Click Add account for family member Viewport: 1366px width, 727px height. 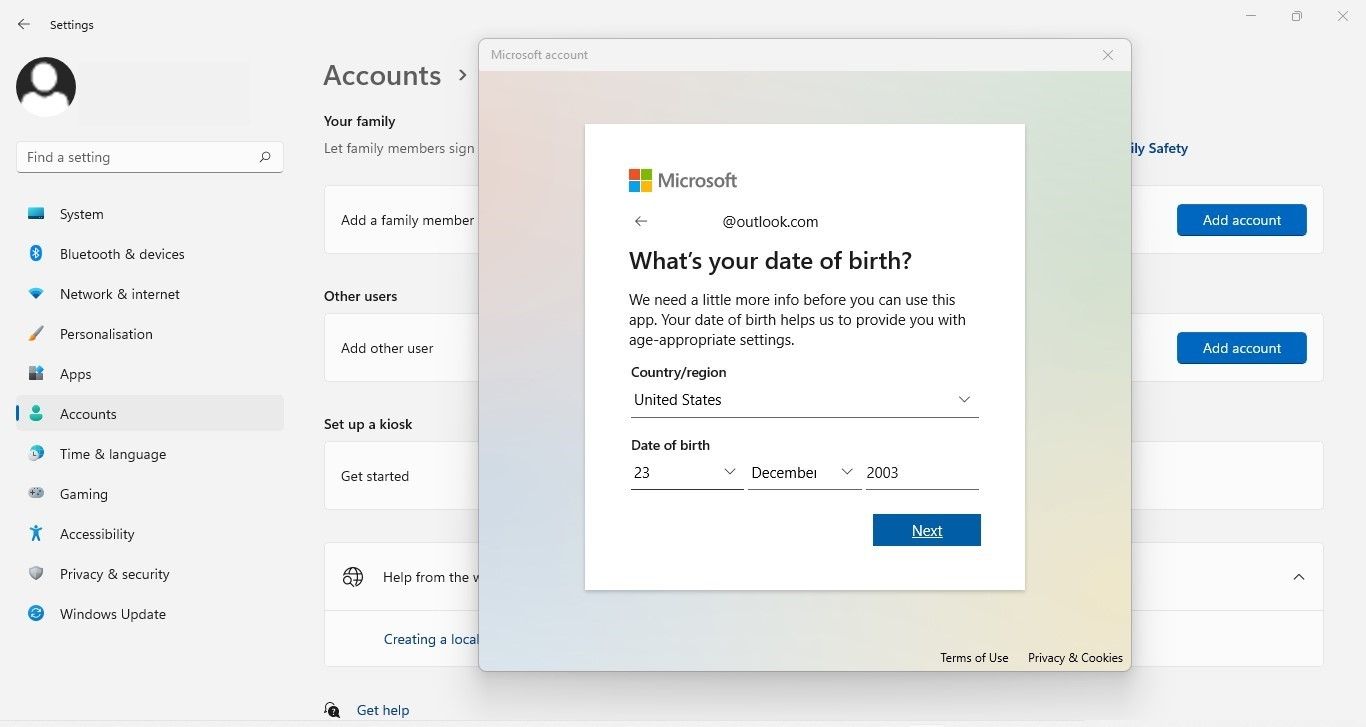(x=1242, y=220)
